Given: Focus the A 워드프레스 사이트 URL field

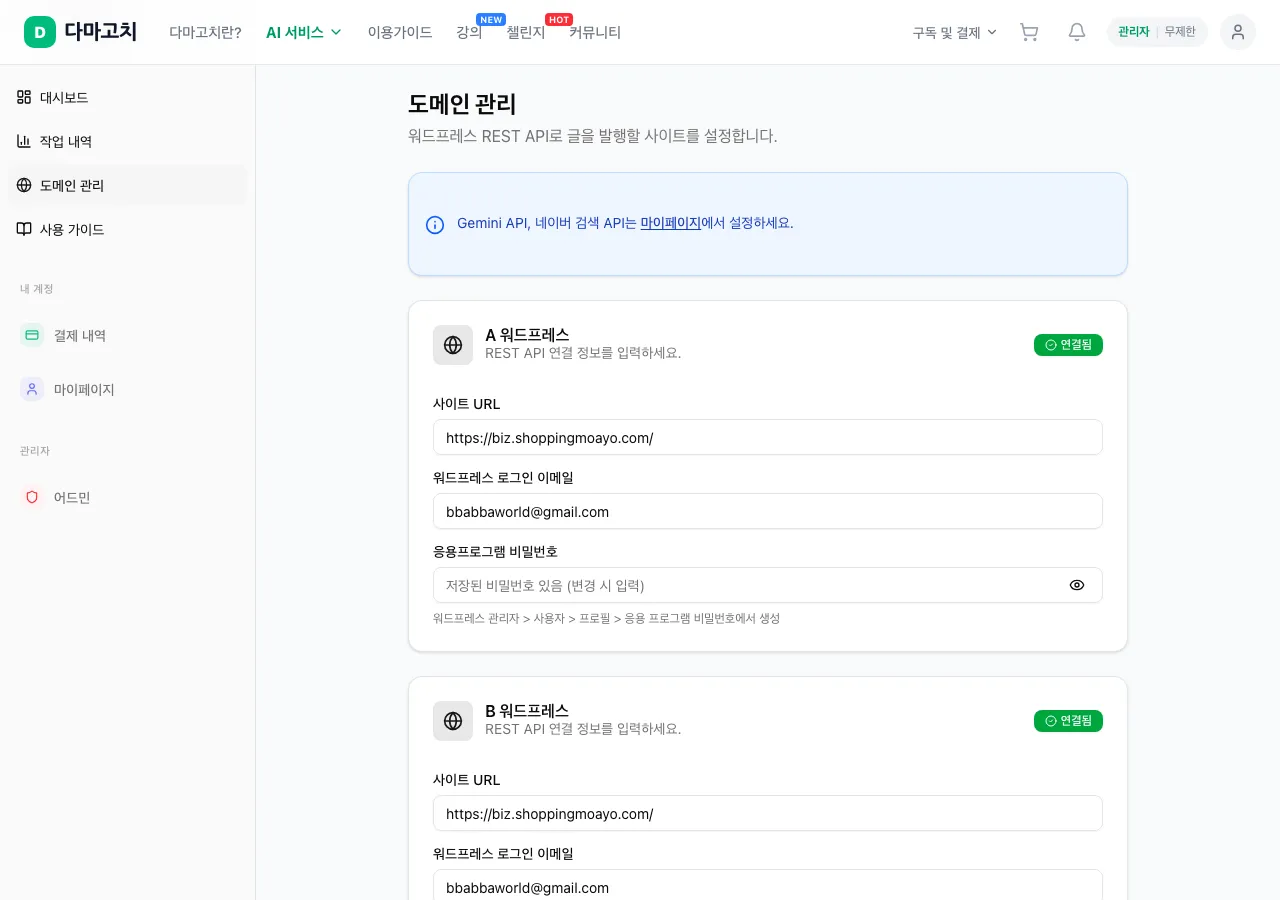Looking at the screenshot, I should point(768,437).
